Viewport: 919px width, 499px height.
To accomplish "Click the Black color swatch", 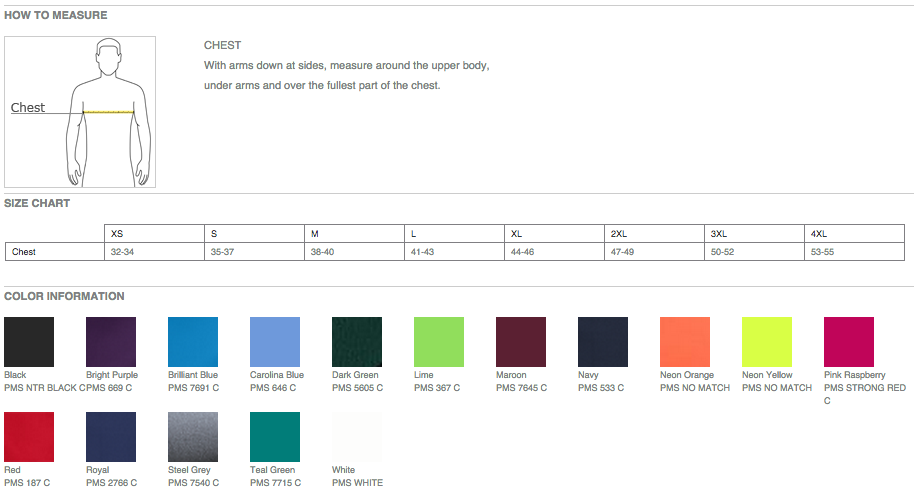I will click(x=29, y=342).
